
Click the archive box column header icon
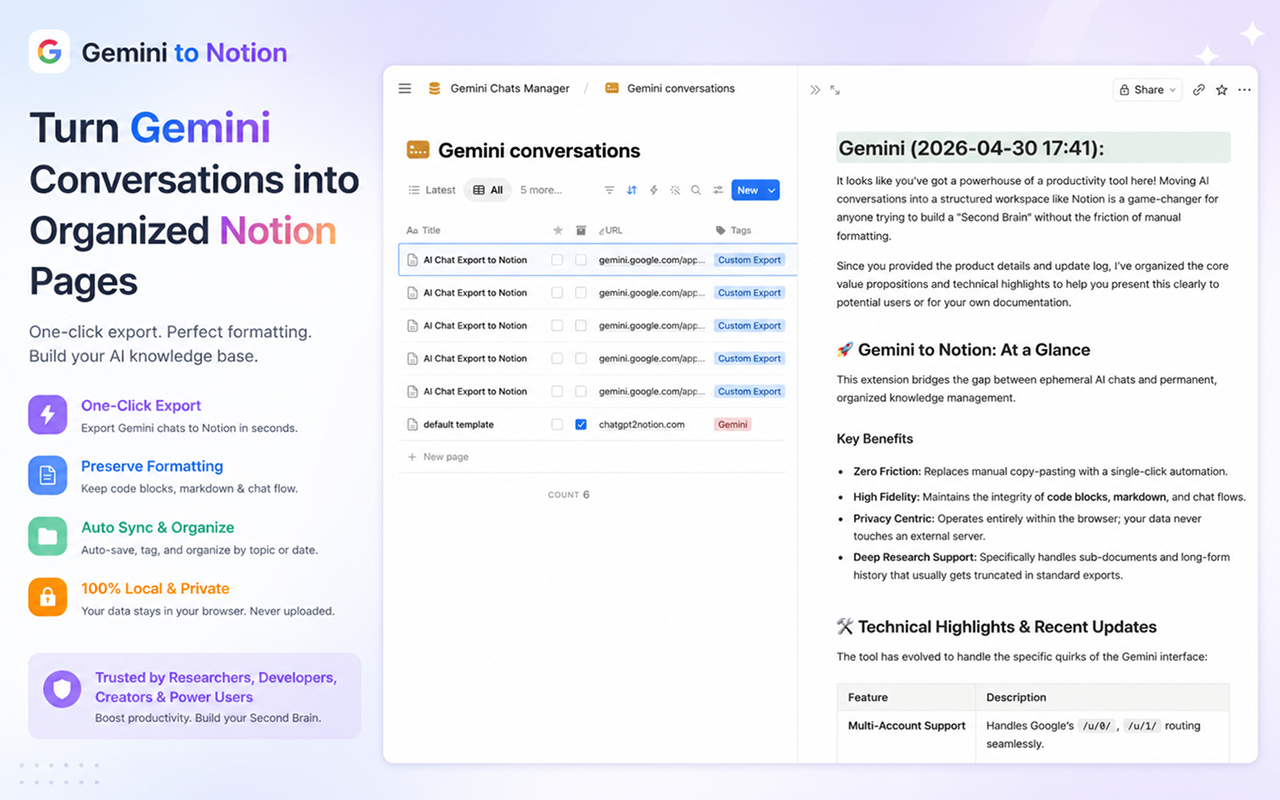pos(581,230)
